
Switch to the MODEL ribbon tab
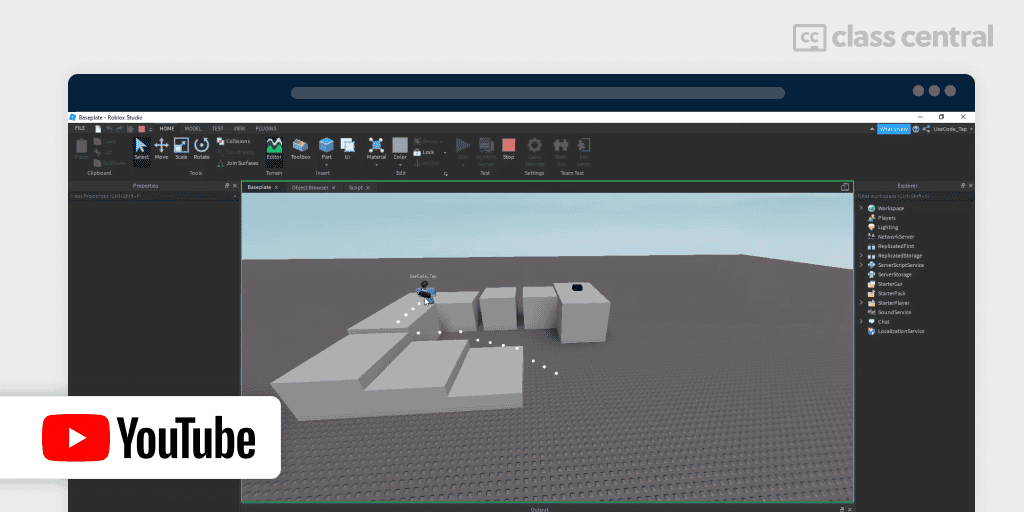[193, 129]
